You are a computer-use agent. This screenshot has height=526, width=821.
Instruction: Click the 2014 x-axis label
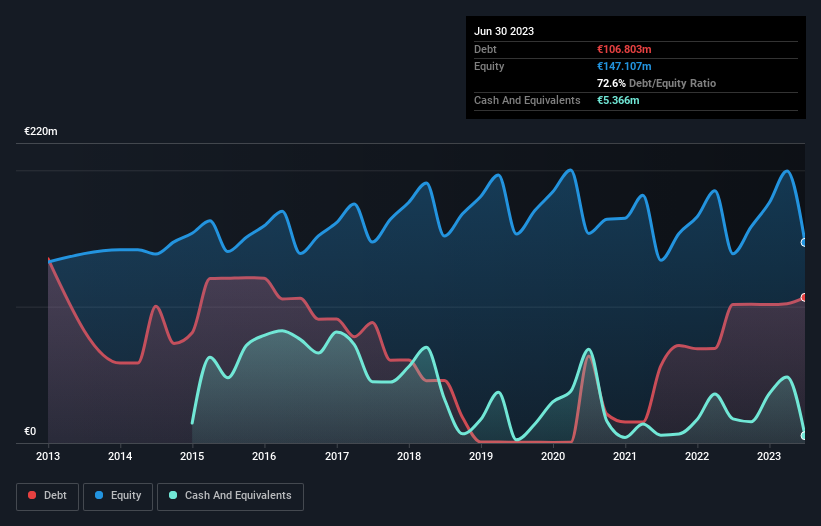tap(120, 456)
